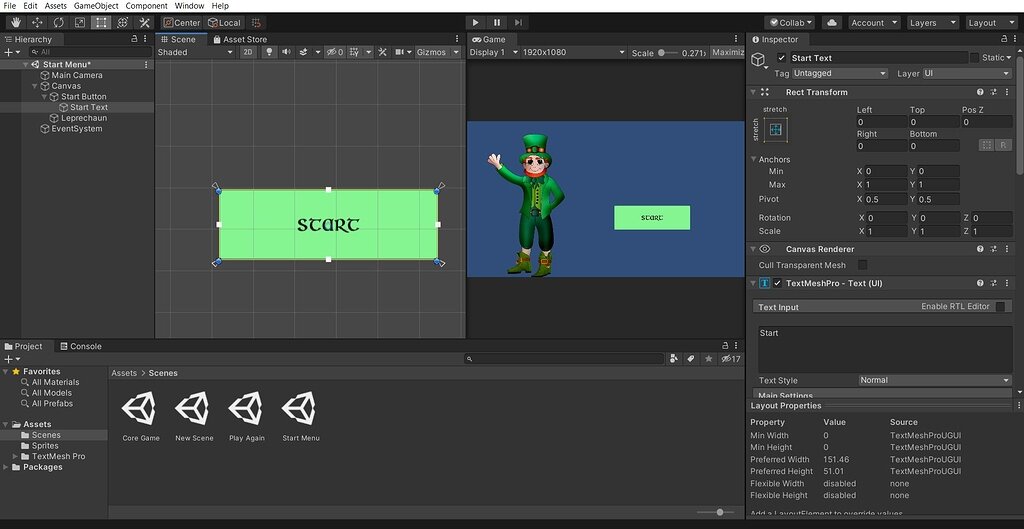Open scene effects toggle icon

click(304, 52)
